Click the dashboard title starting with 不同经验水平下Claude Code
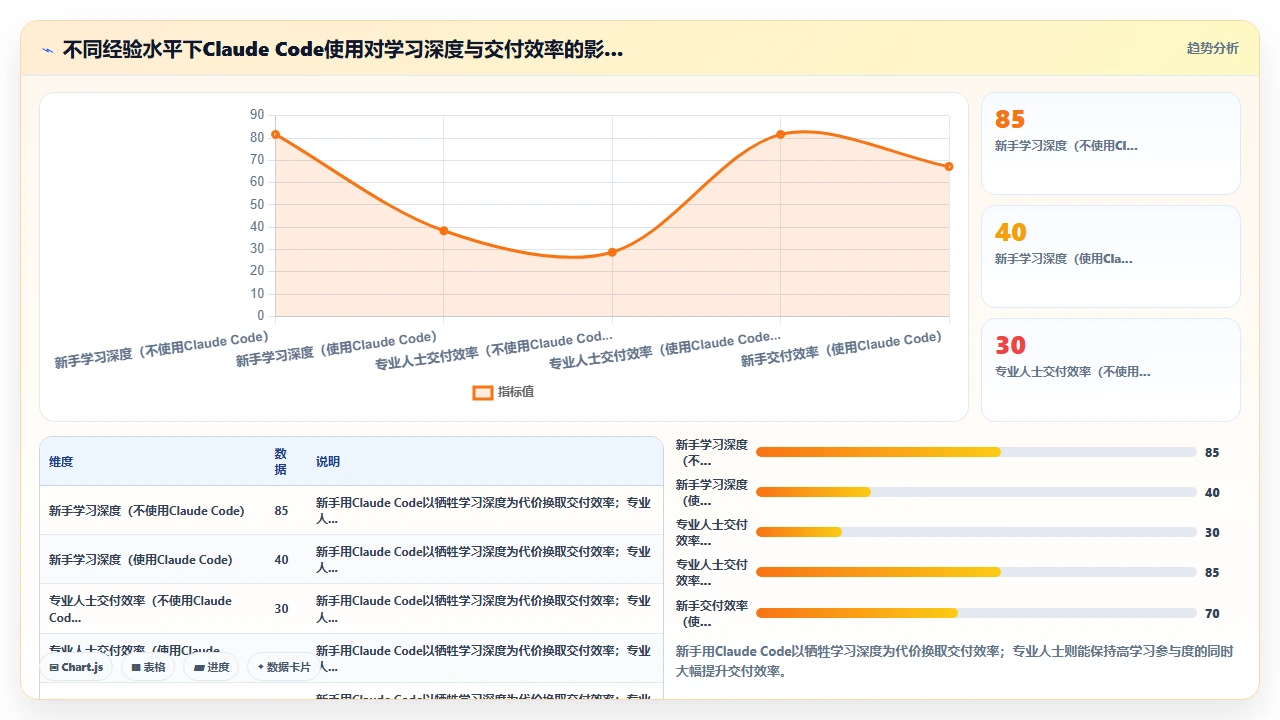This screenshot has height=720, width=1280. [343, 49]
